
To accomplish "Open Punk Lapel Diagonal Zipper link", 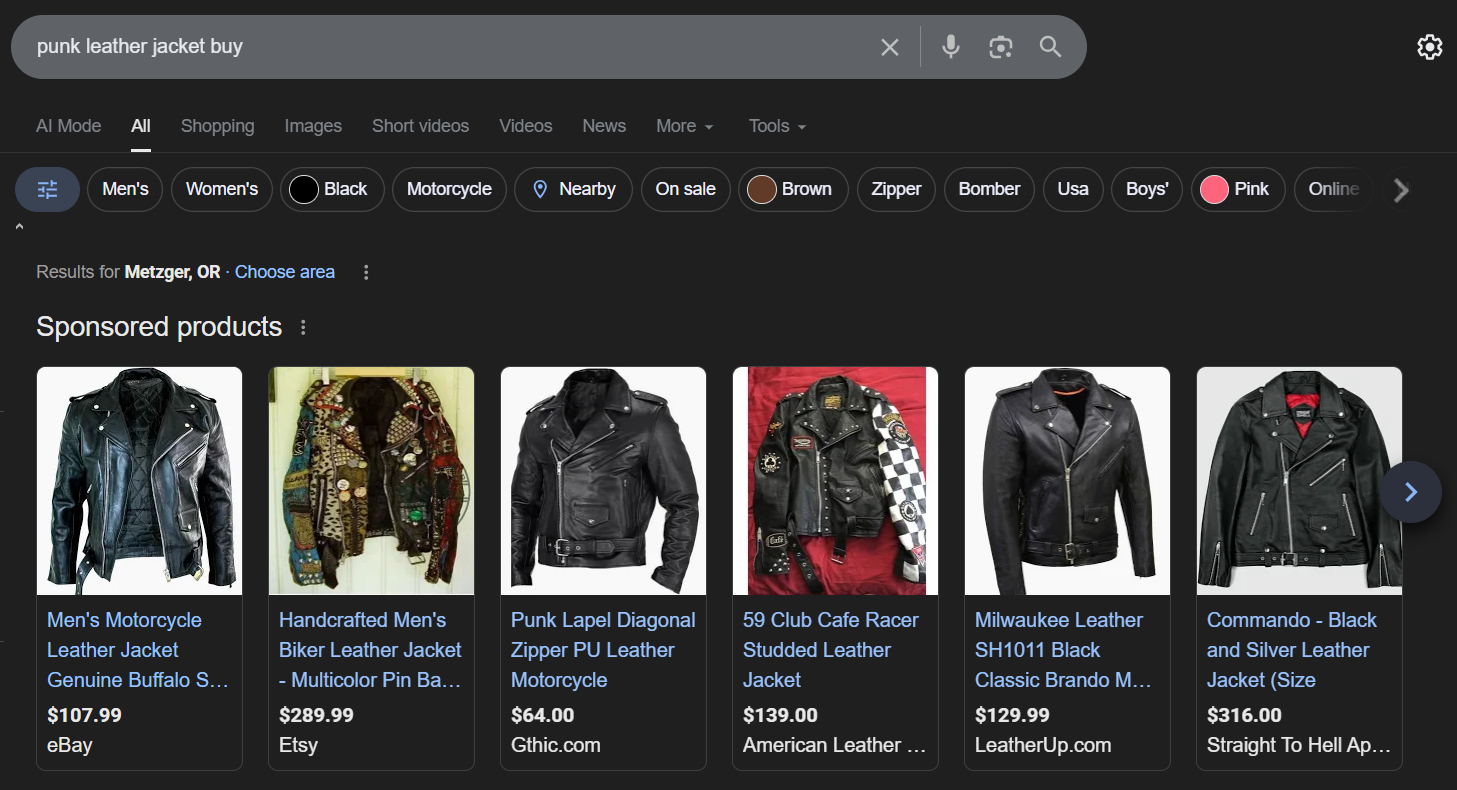I will pyautogui.click(x=603, y=650).
